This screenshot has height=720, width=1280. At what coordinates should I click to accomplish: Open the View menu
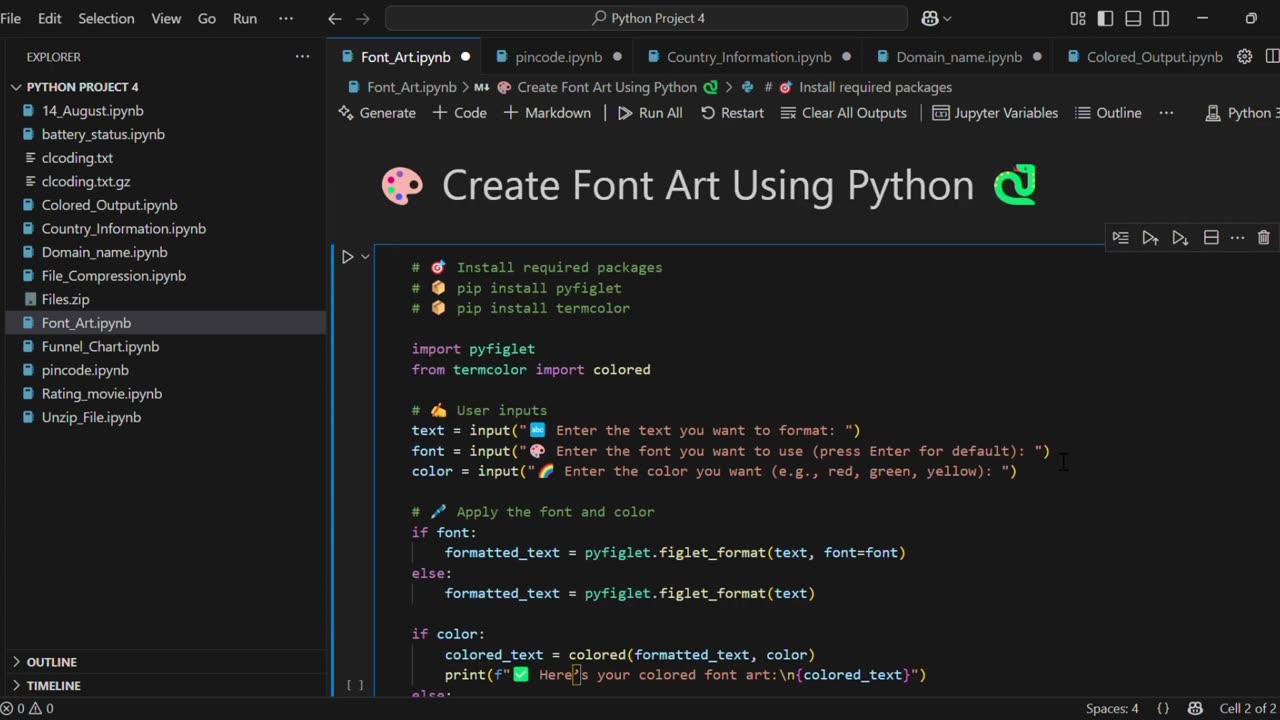[166, 18]
